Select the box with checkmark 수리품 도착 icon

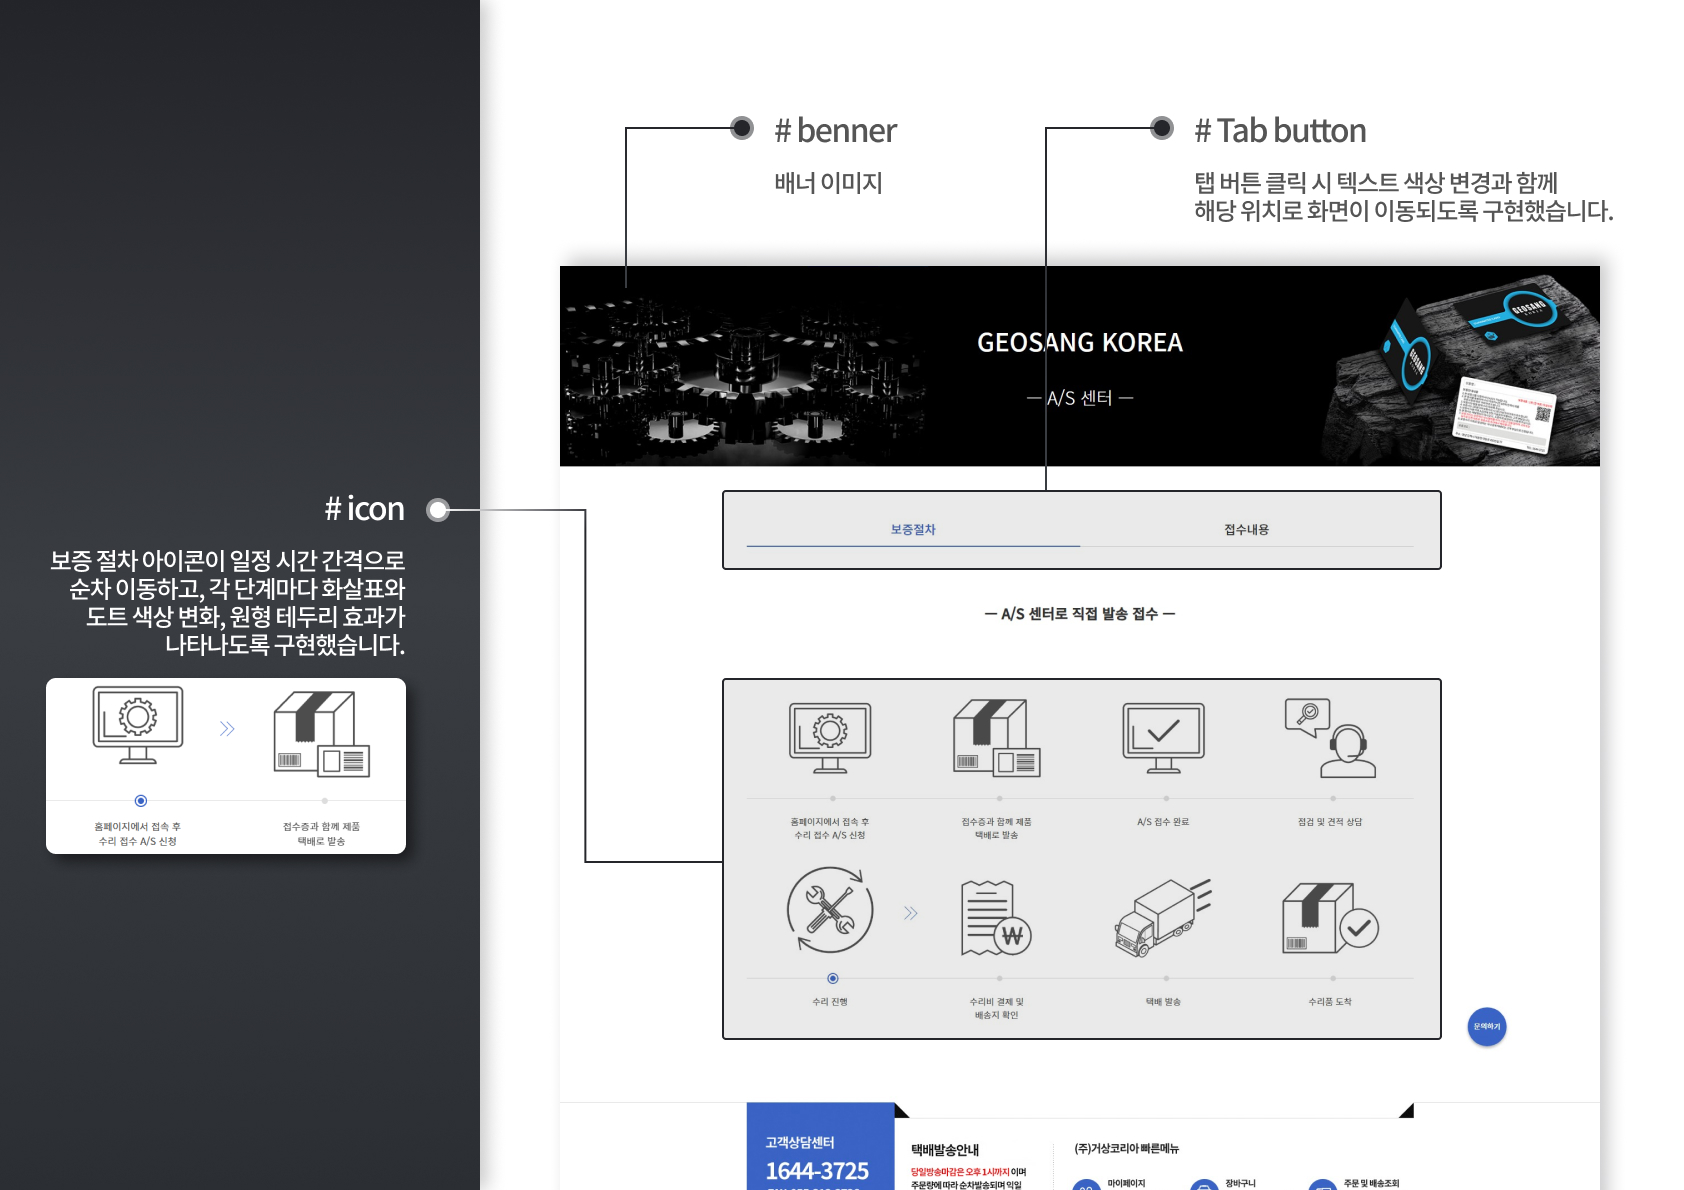point(1330,918)
